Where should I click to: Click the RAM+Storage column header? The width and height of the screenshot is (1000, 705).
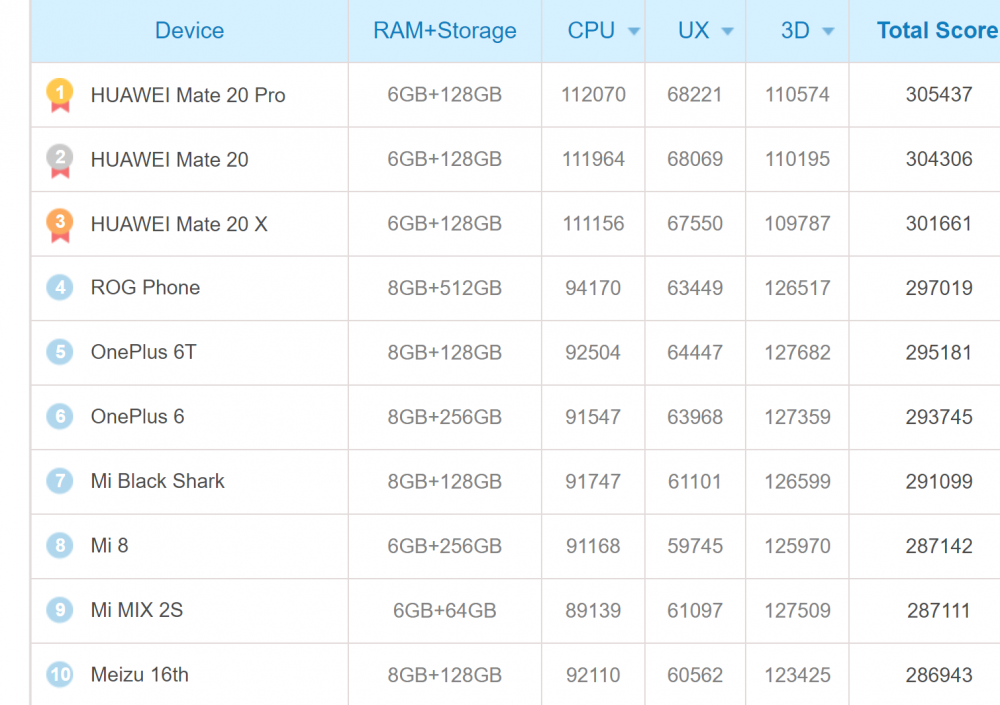tap(445, 31)
